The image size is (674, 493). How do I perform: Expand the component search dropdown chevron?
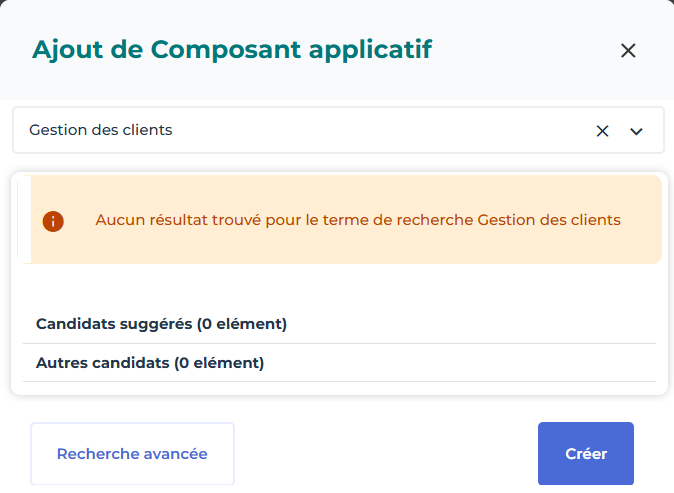[x=636, y=131]
